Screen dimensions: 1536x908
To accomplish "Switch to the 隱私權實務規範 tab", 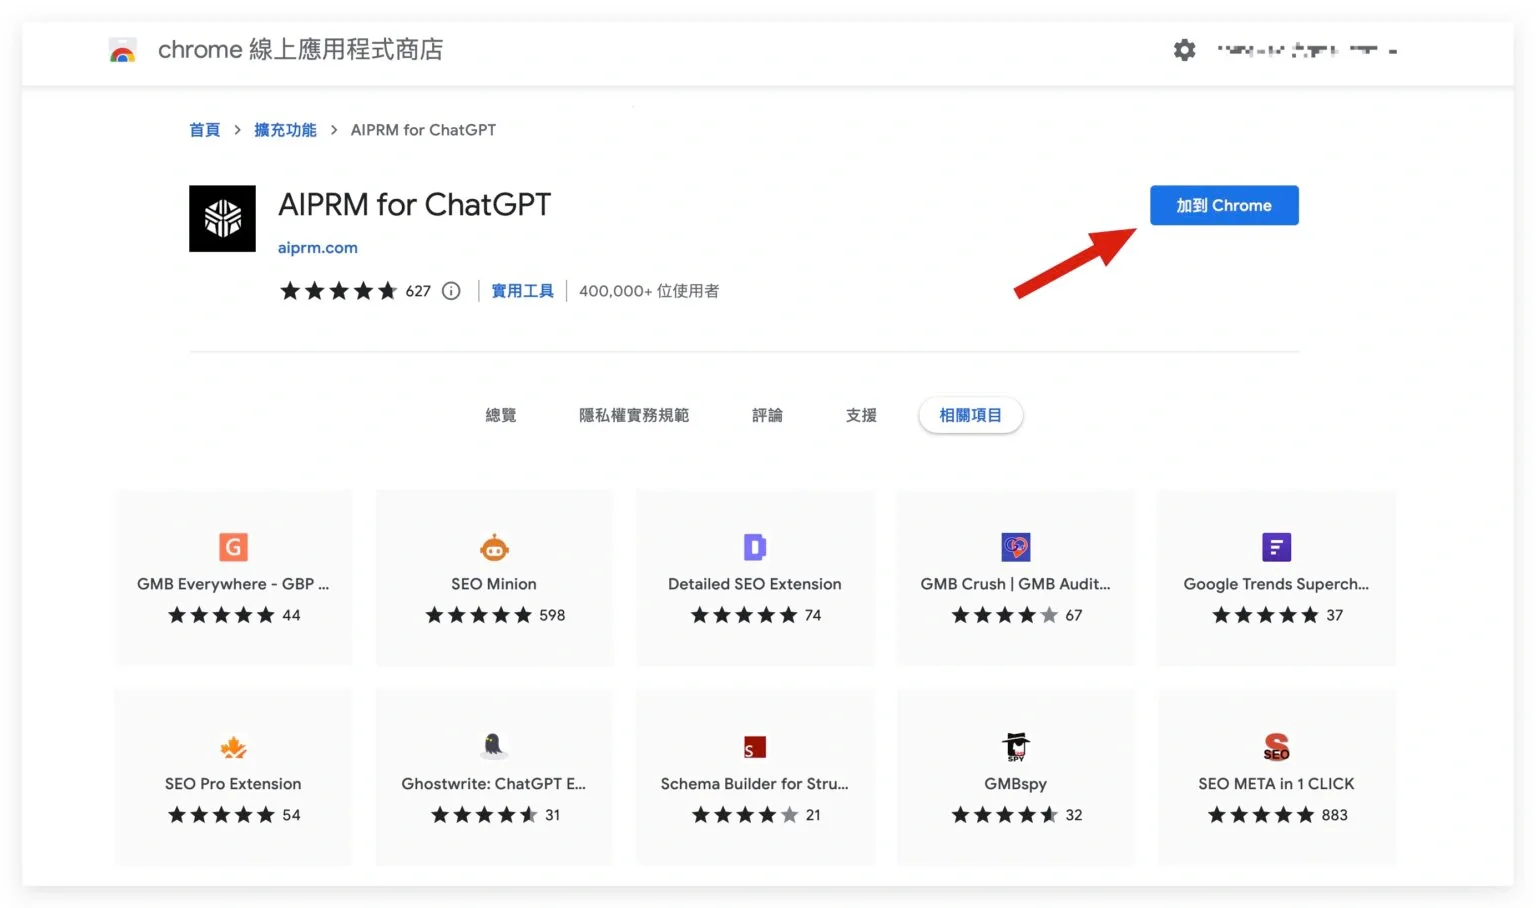I will (x=634, y=415).
